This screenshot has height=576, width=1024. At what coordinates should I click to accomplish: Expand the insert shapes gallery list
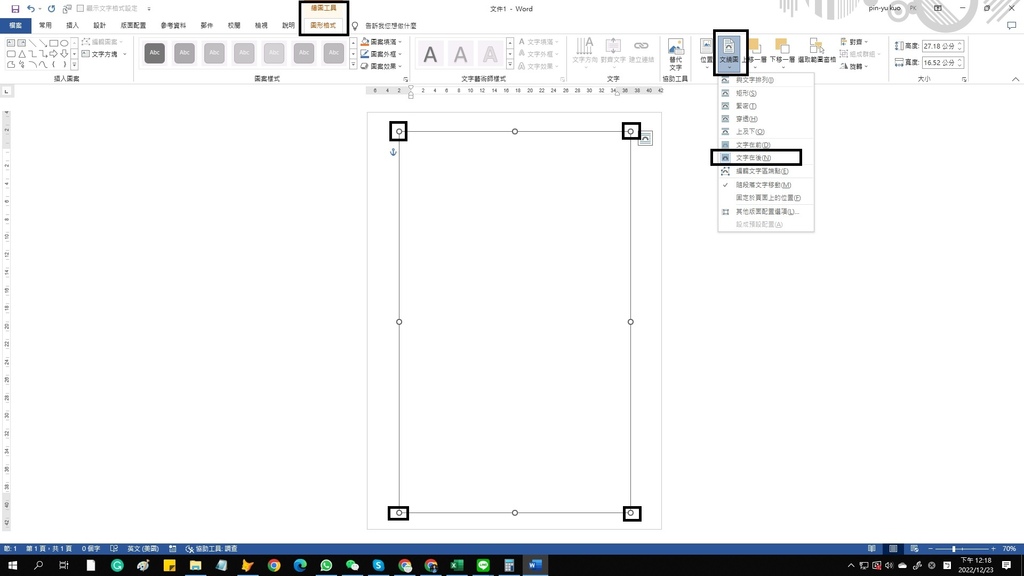coord(74,65)
